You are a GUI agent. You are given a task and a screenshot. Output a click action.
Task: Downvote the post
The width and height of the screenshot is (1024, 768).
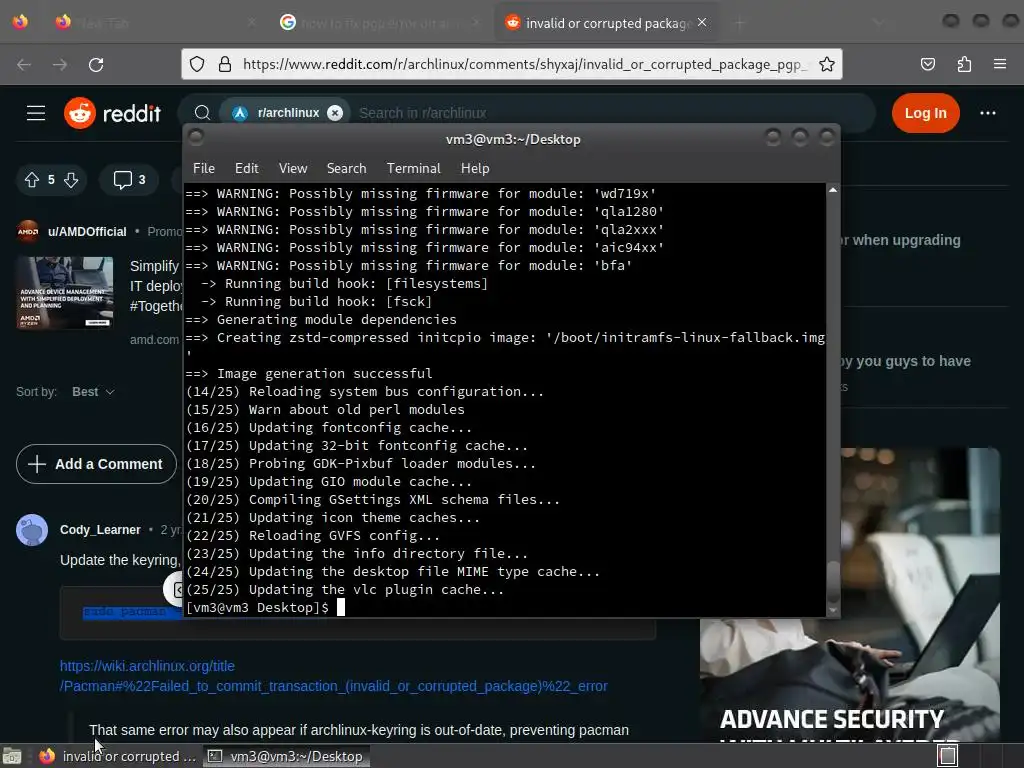coord(71,180)
